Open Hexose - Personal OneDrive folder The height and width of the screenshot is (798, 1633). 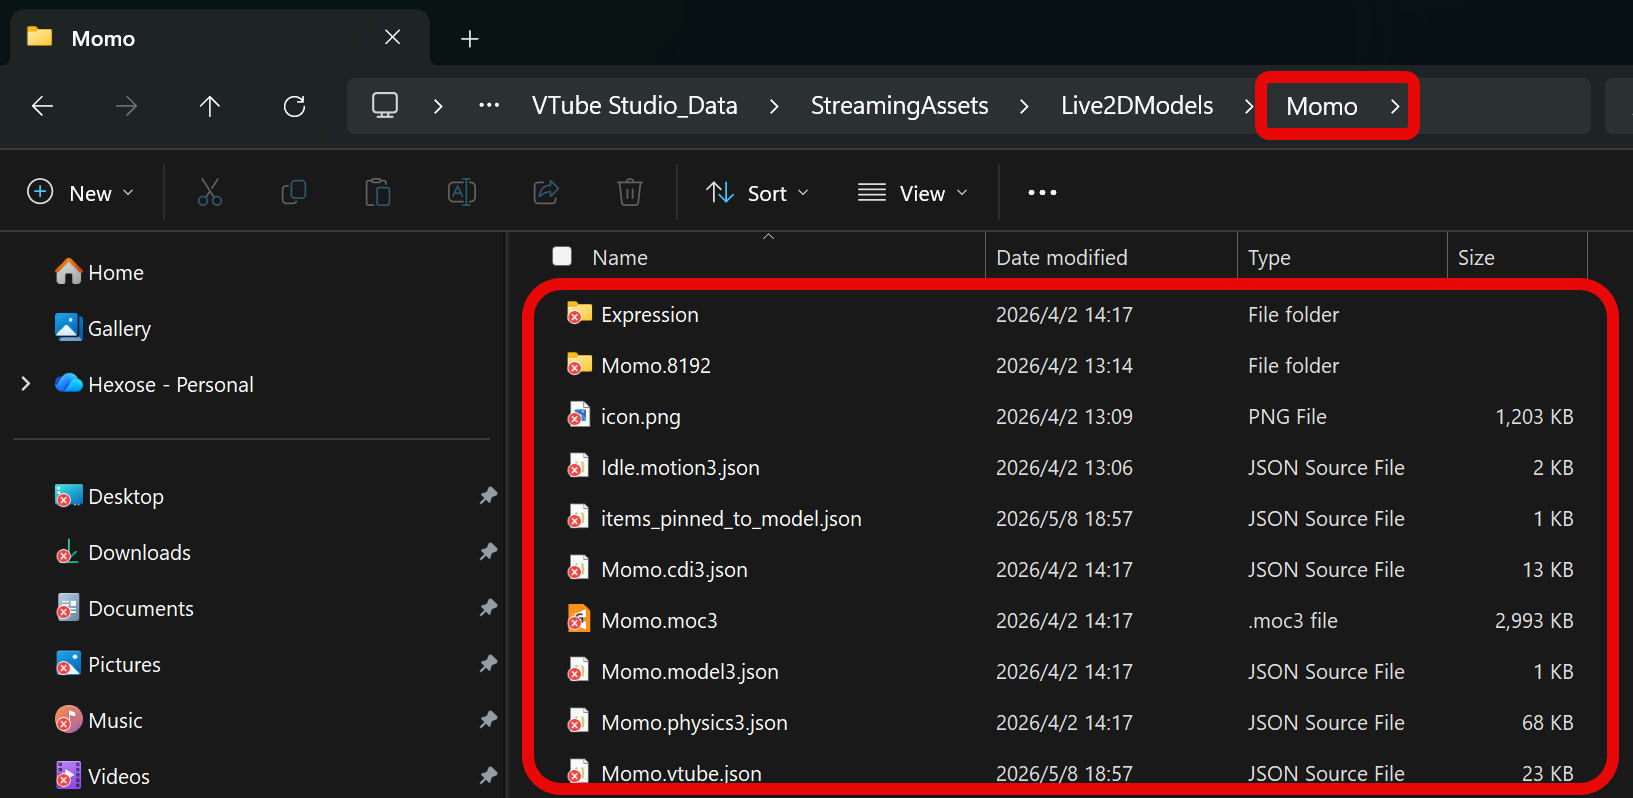(155, 384)
